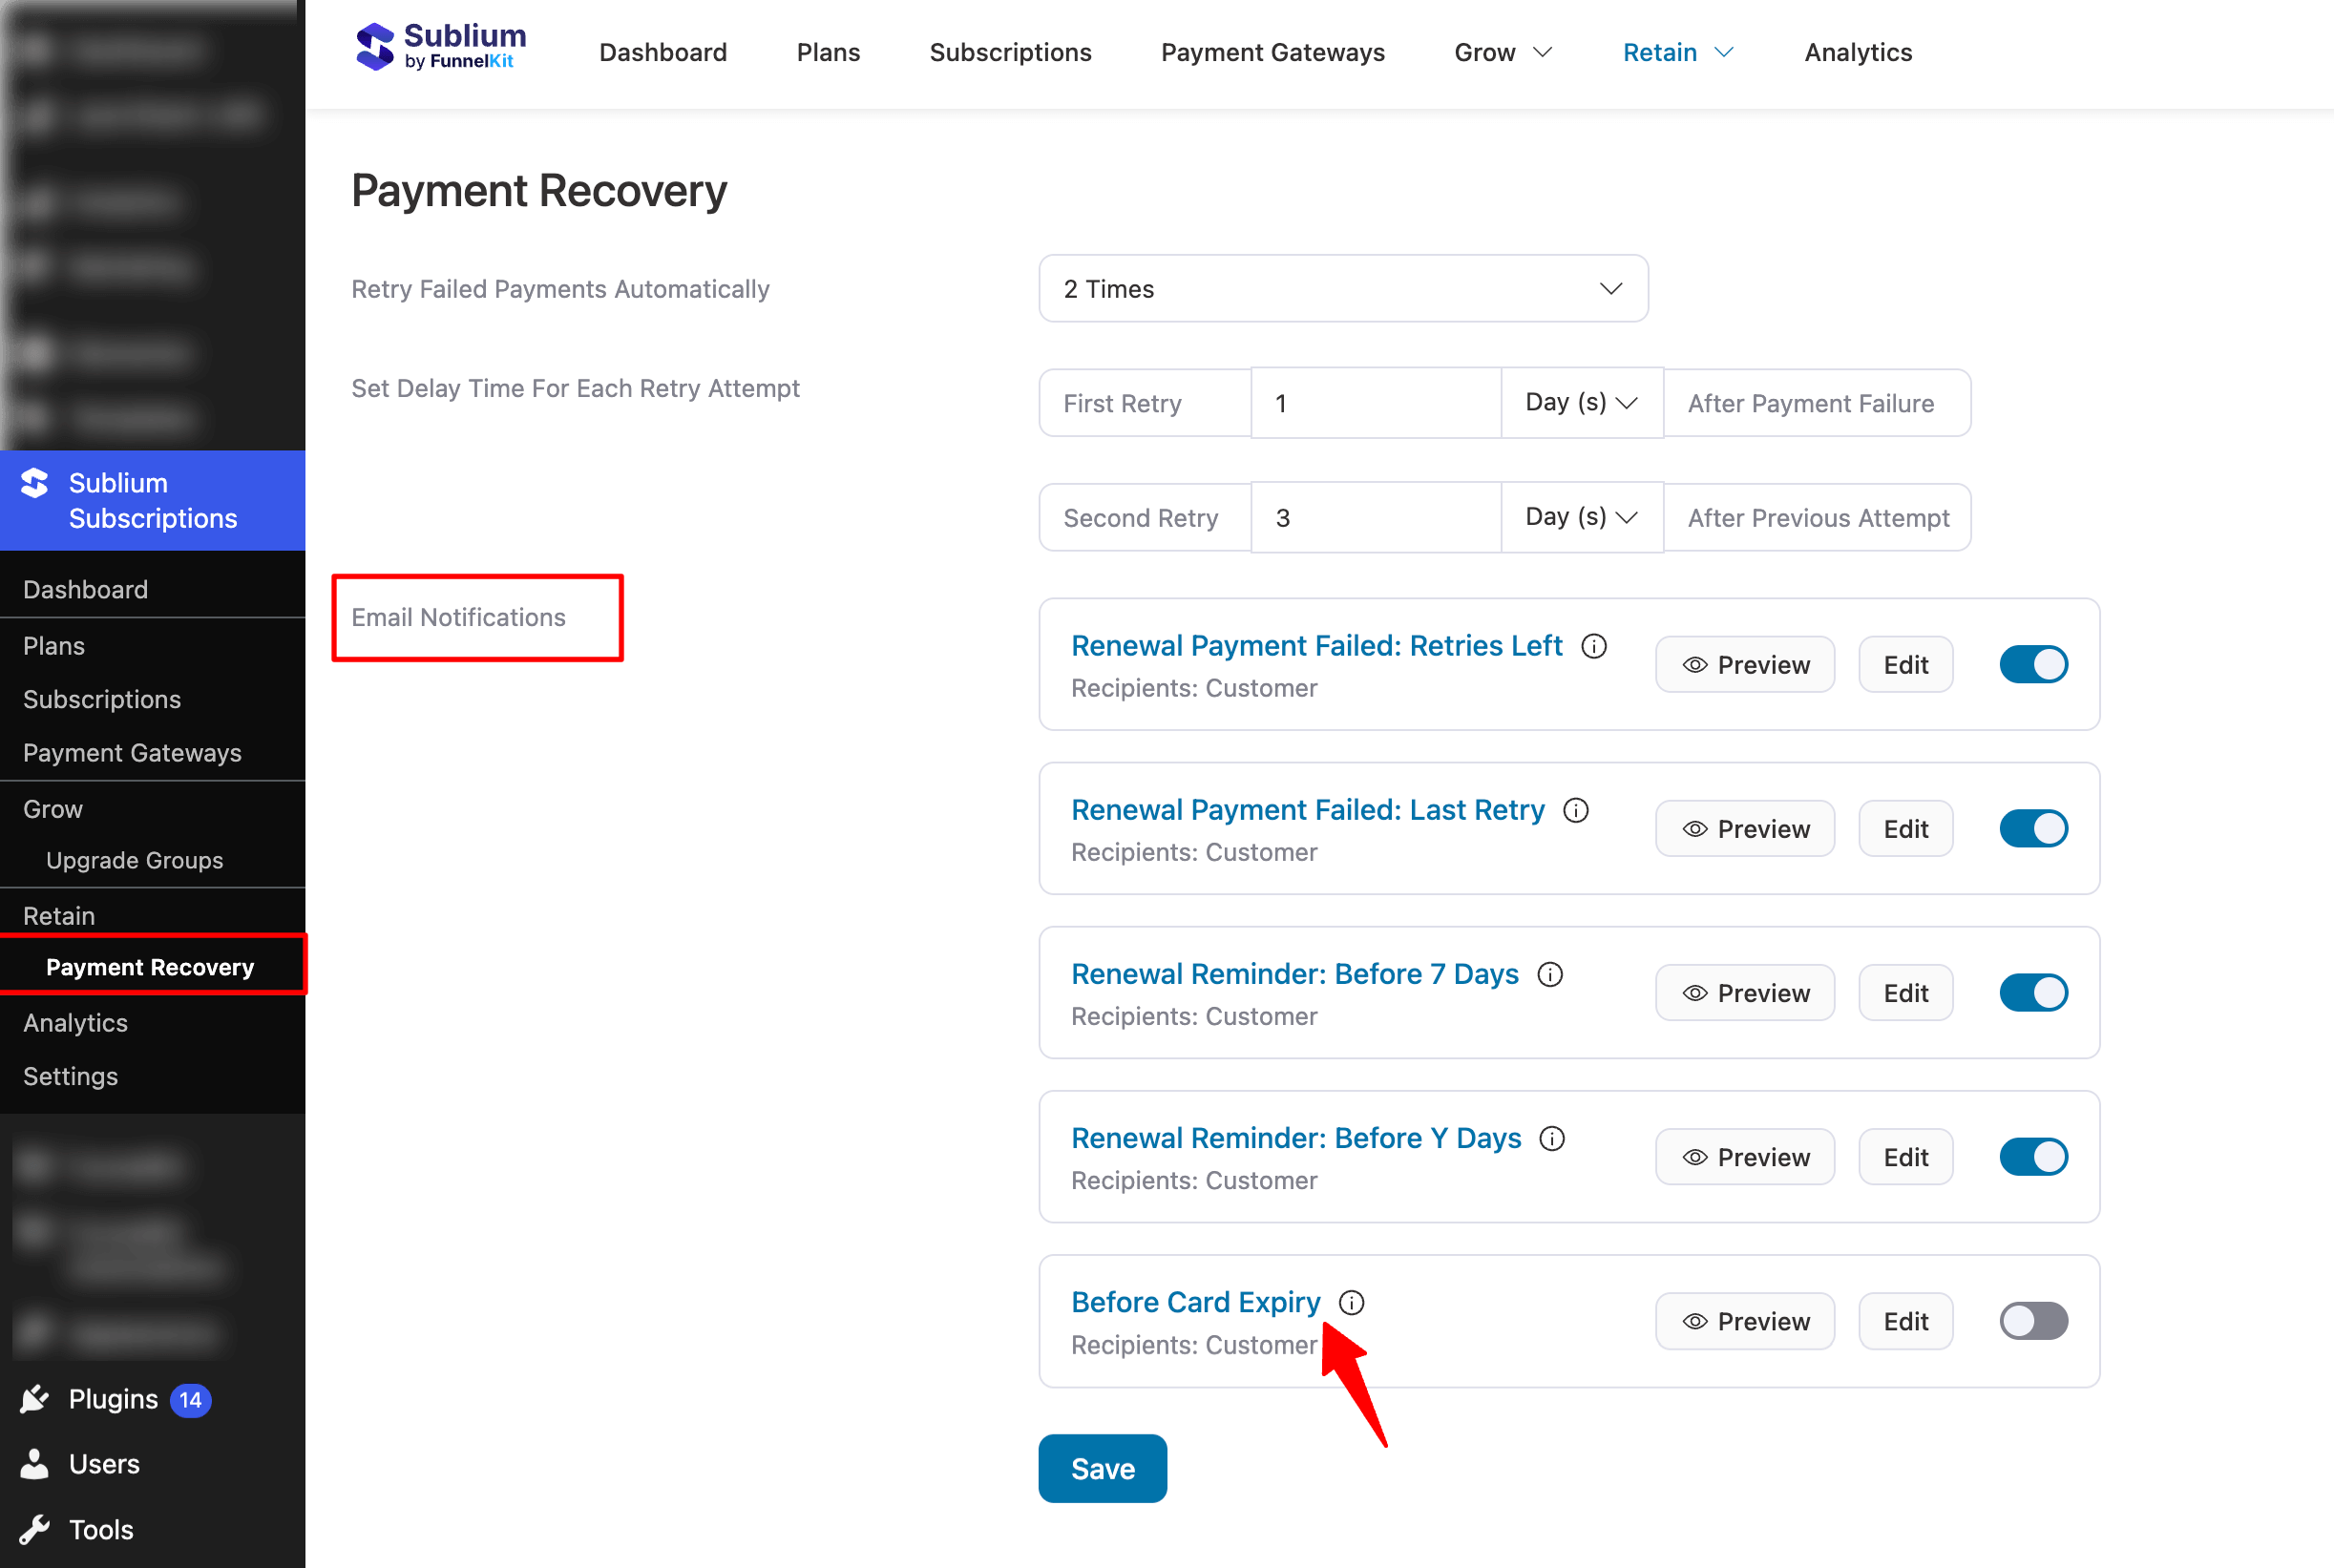
Task: Preview the Renewal Payment Failed: Retries Left email
Action: [x=1744, y=664]
